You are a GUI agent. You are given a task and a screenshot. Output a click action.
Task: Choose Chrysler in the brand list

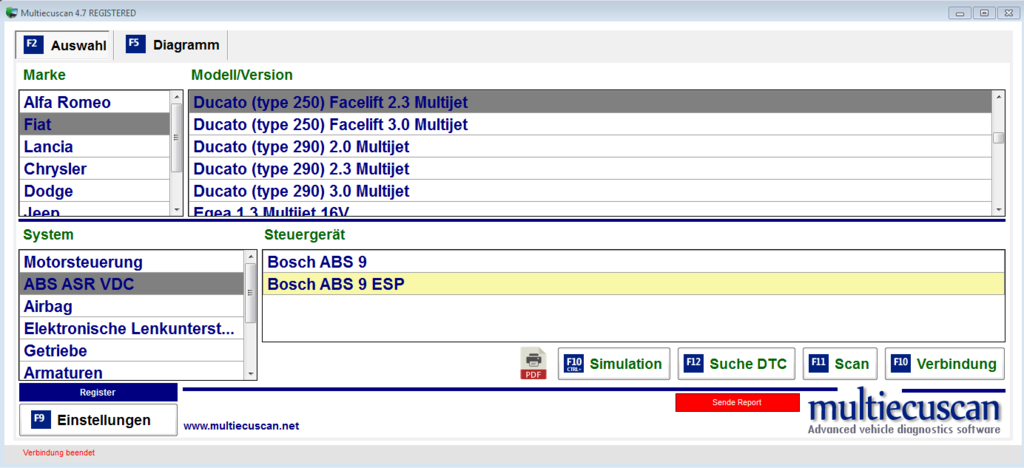[95, 169]
